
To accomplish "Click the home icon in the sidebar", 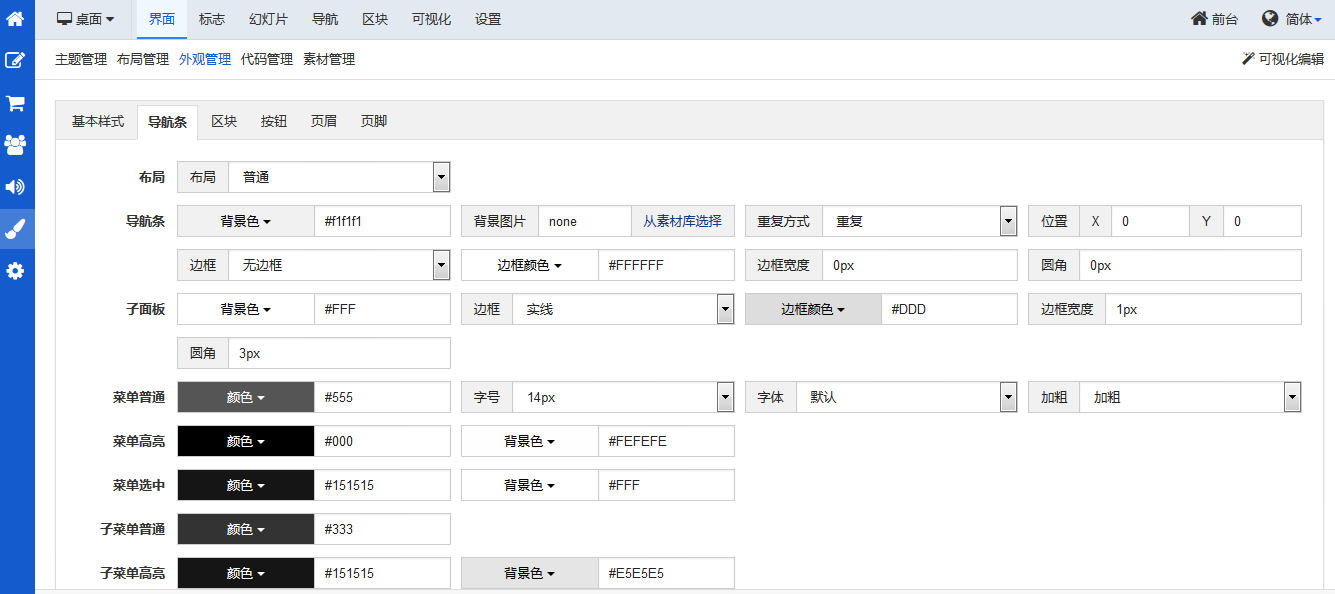I will pyautogui.click(x=15, y=18).
